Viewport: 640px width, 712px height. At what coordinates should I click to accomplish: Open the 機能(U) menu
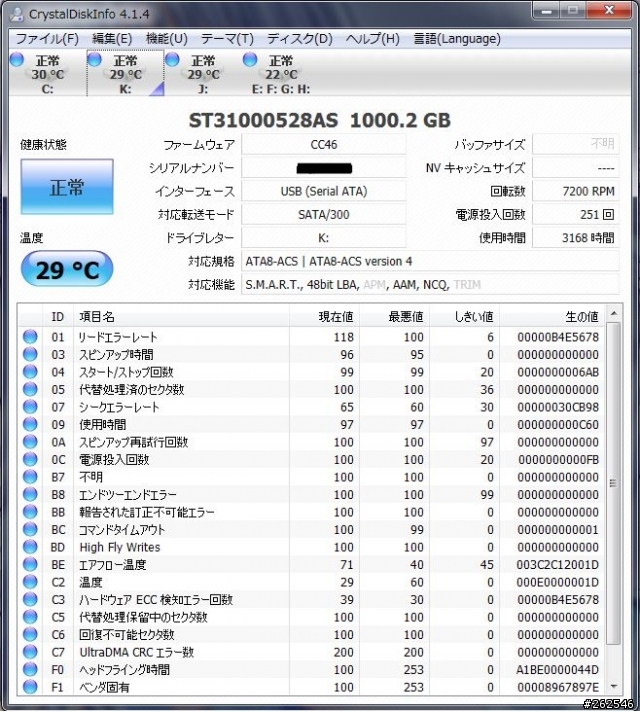click(166, 39)
